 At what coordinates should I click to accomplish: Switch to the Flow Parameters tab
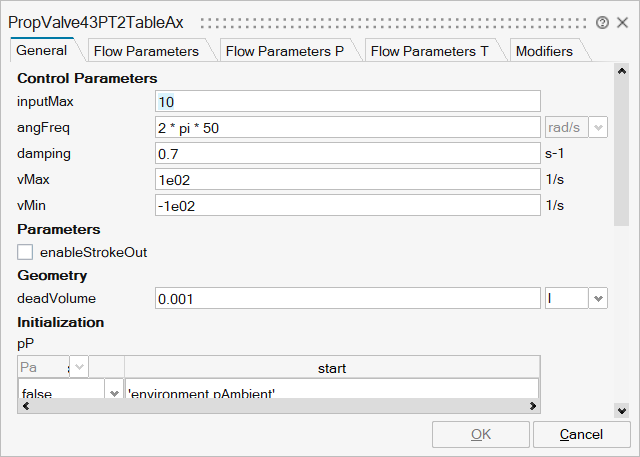click(x=145, y=51)
